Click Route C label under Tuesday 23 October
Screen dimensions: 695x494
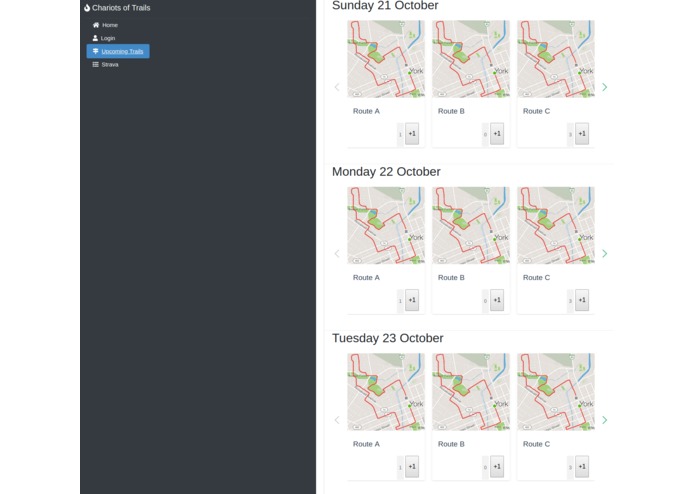(x=536, y=444)
